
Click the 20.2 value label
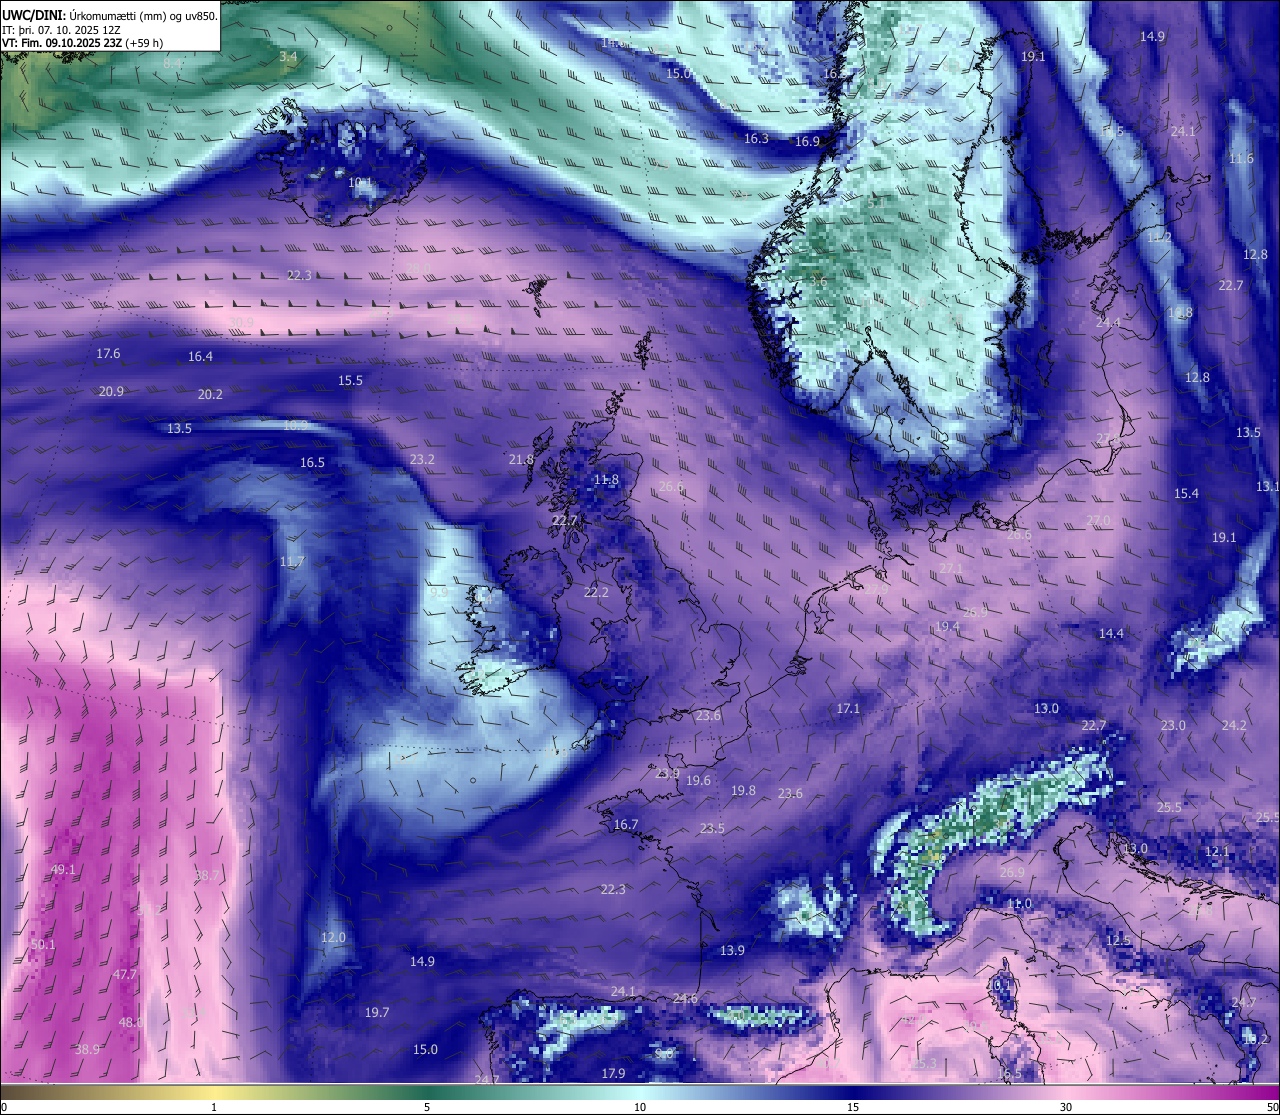[x=210, y=395]
